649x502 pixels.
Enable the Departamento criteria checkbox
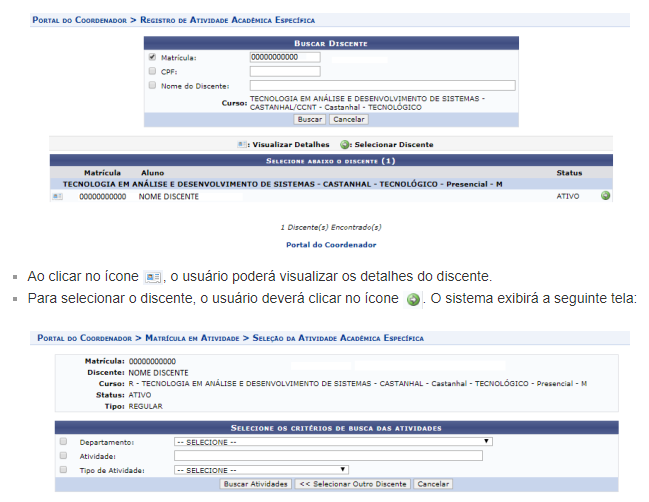63,441
